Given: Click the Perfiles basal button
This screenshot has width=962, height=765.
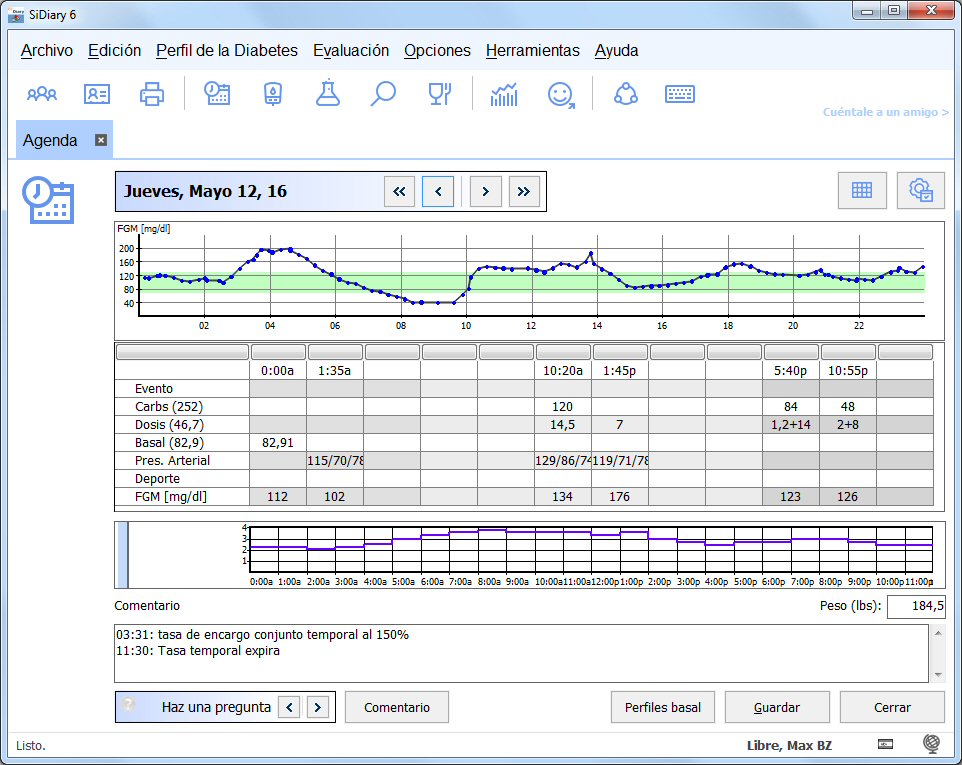Looking at the screenshot, I should coord(663,707).
